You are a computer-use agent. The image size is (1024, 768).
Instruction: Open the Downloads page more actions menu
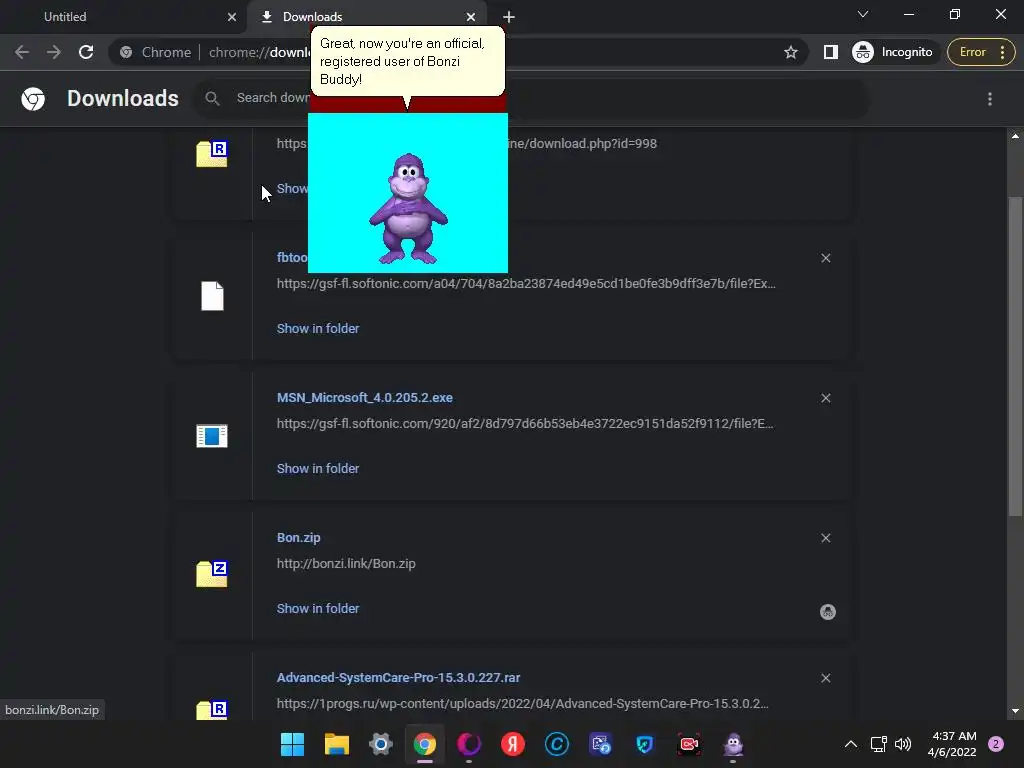pos(990,99)
